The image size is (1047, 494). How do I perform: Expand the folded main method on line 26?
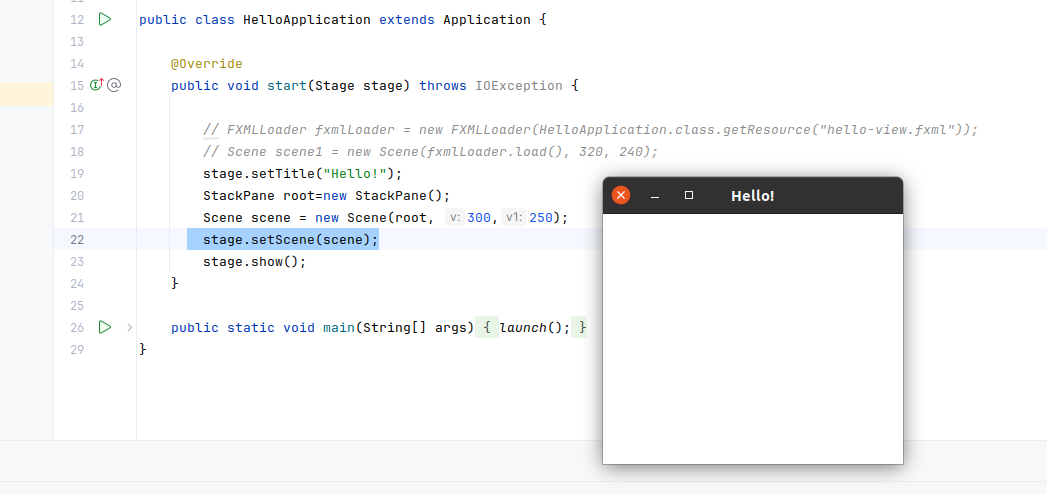[x=130, y=327]
